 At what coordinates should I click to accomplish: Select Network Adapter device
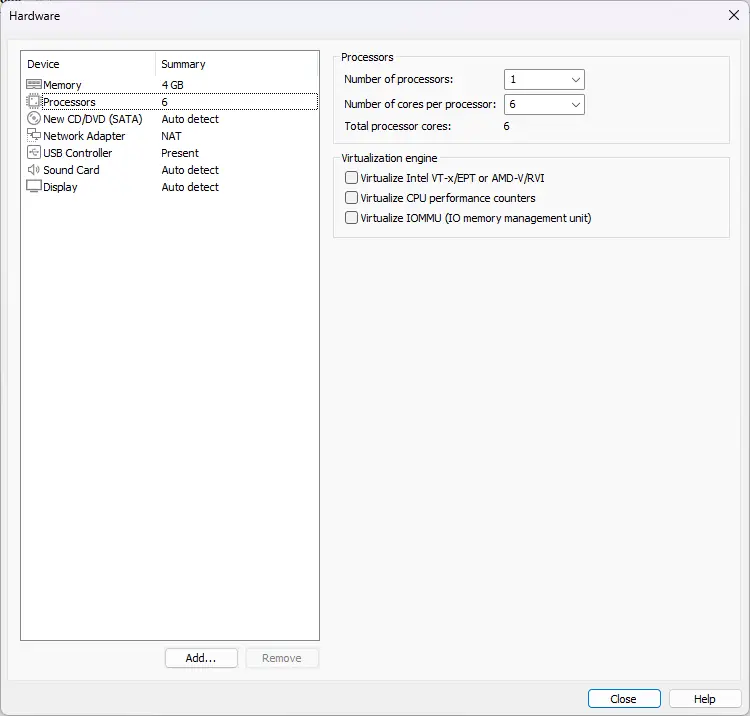click(x=84, y=136)
